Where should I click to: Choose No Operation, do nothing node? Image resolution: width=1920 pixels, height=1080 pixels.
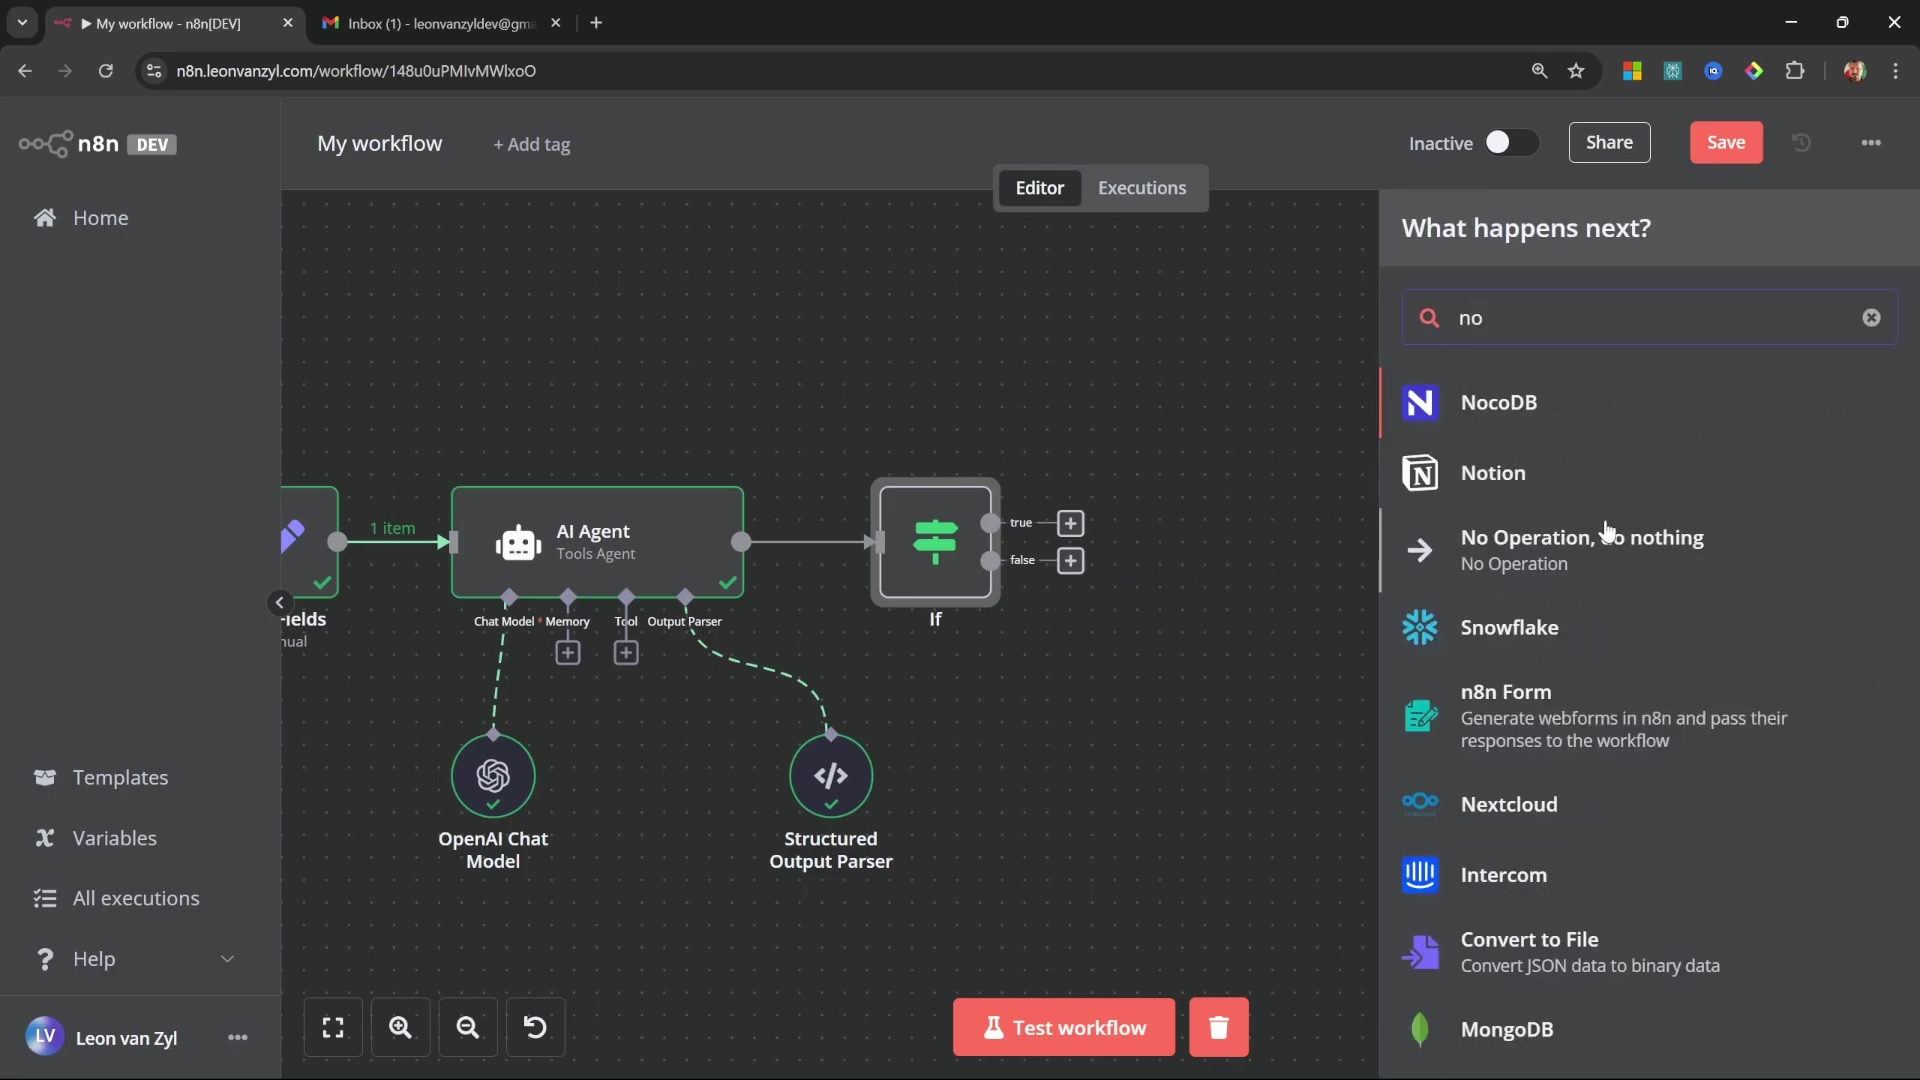pos(1580,550)
